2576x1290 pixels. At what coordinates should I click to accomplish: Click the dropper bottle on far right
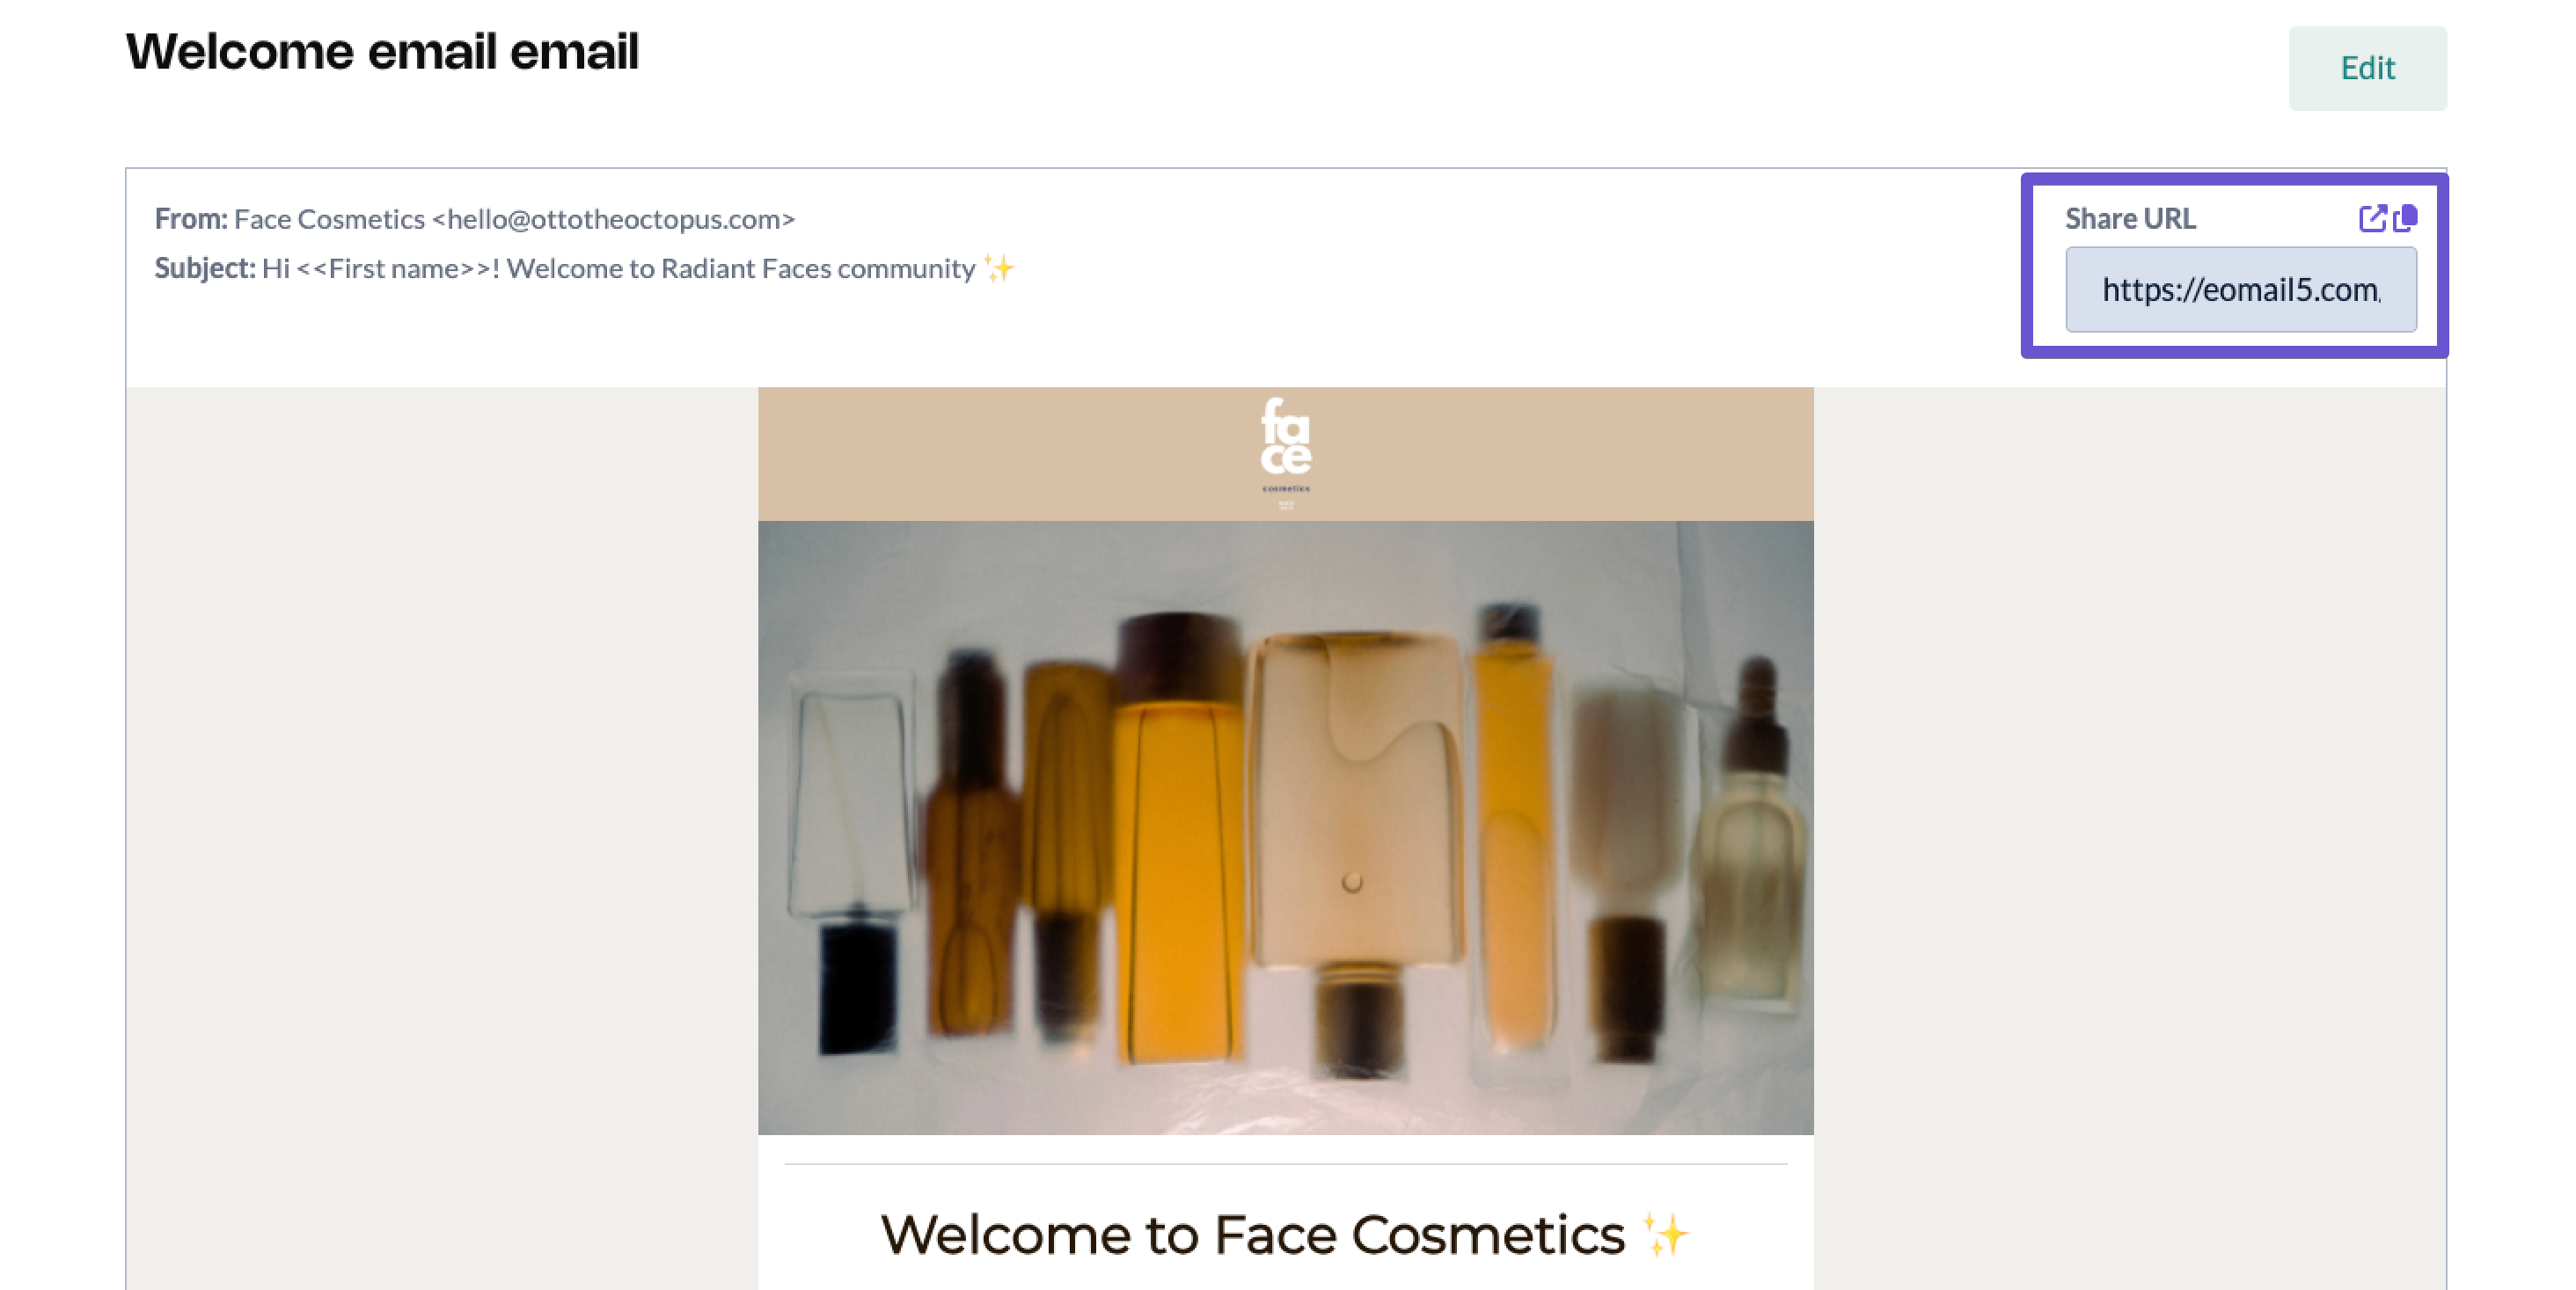click(1750, 830)
